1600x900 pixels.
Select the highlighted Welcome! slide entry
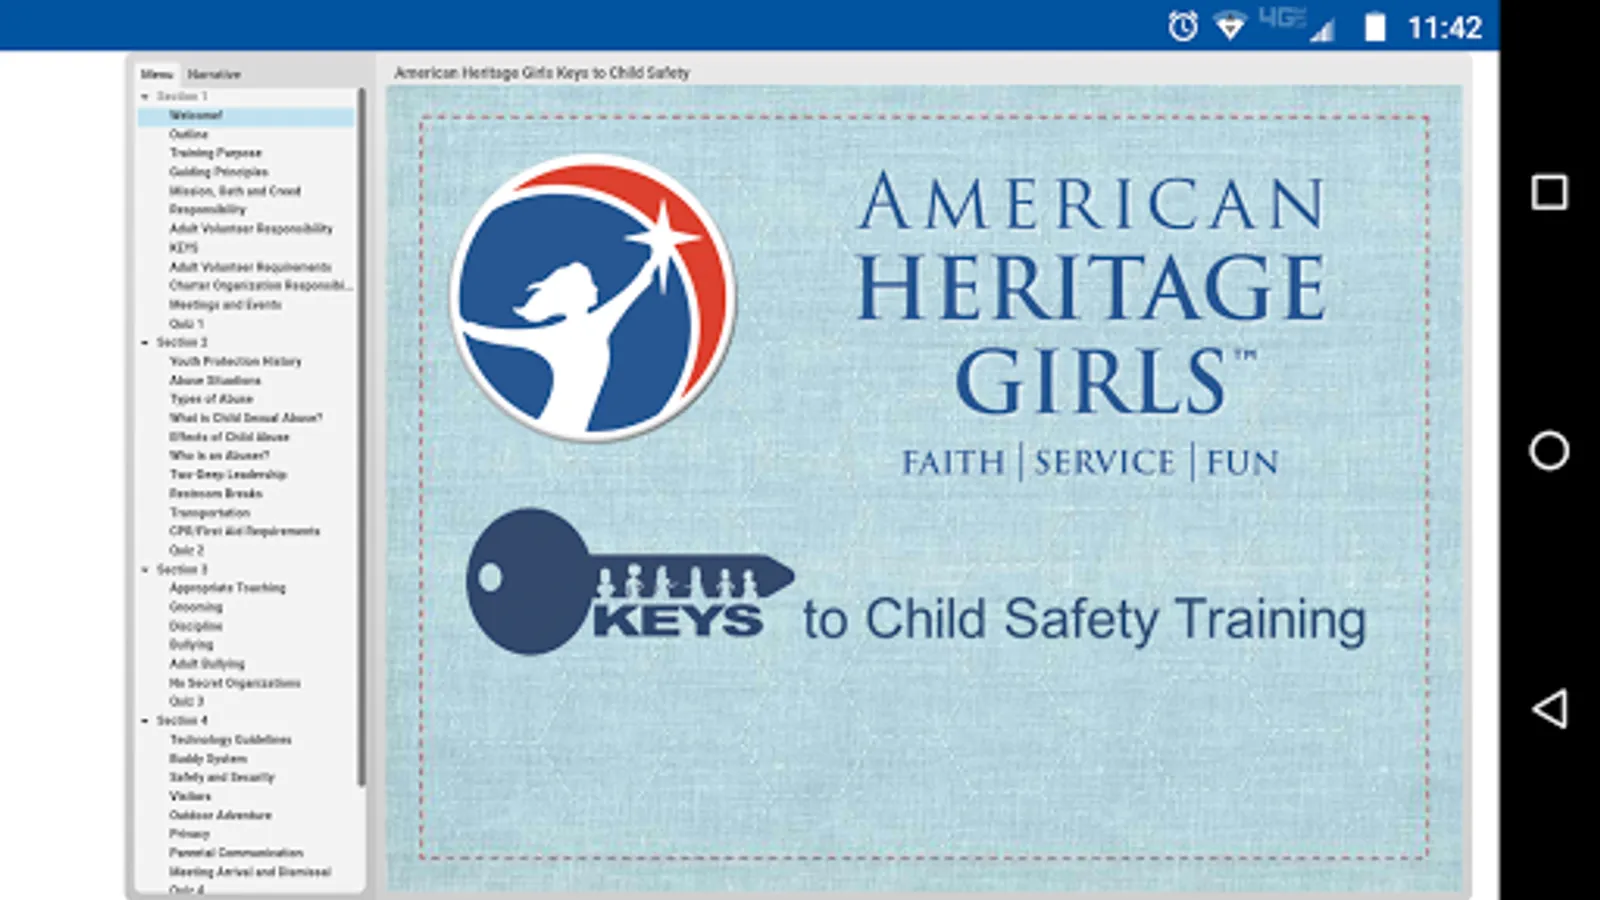coord(246,116)
